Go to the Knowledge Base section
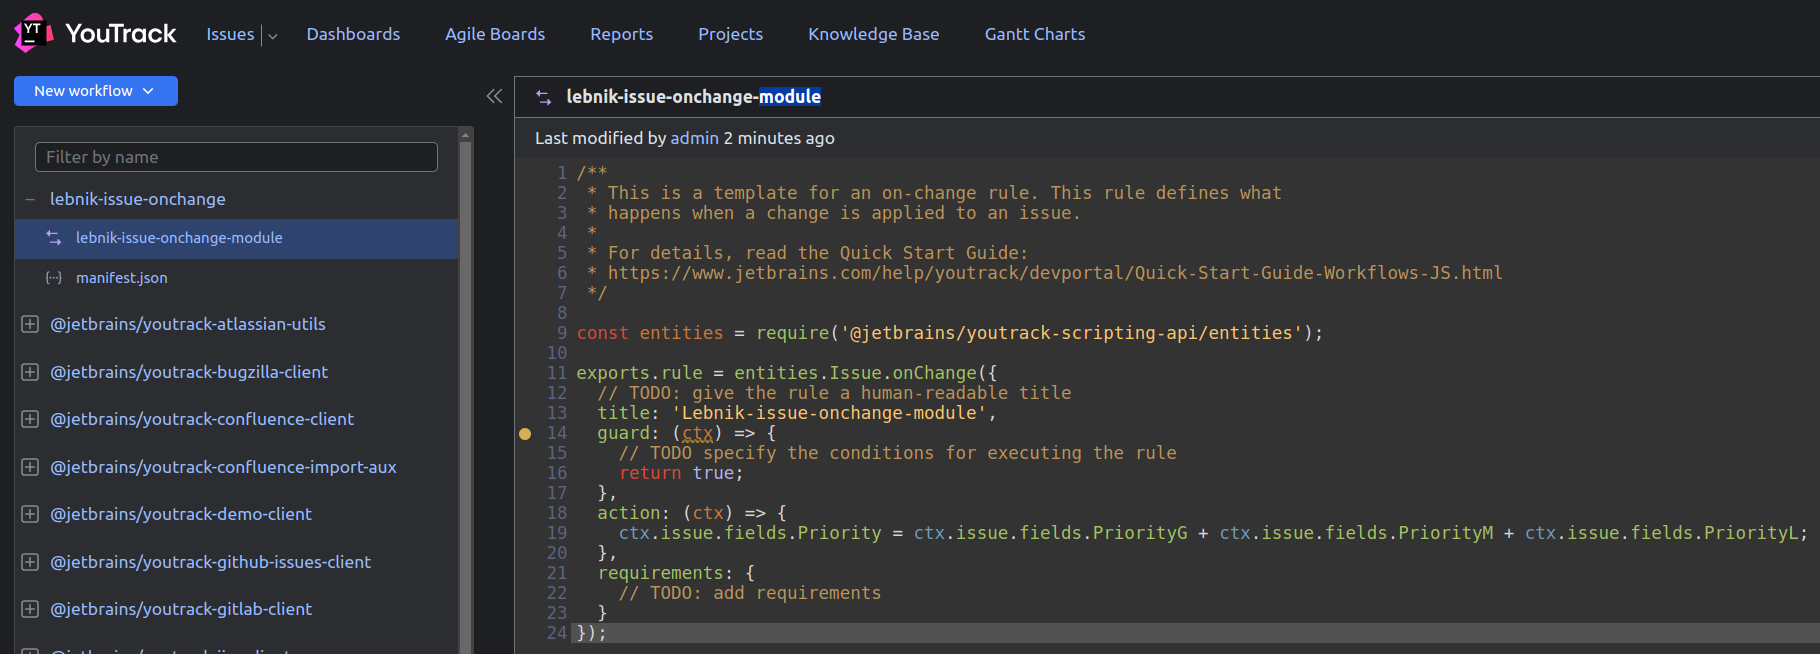The height and width of the screenshot is (654, 1820). click(x=873, y=34)
